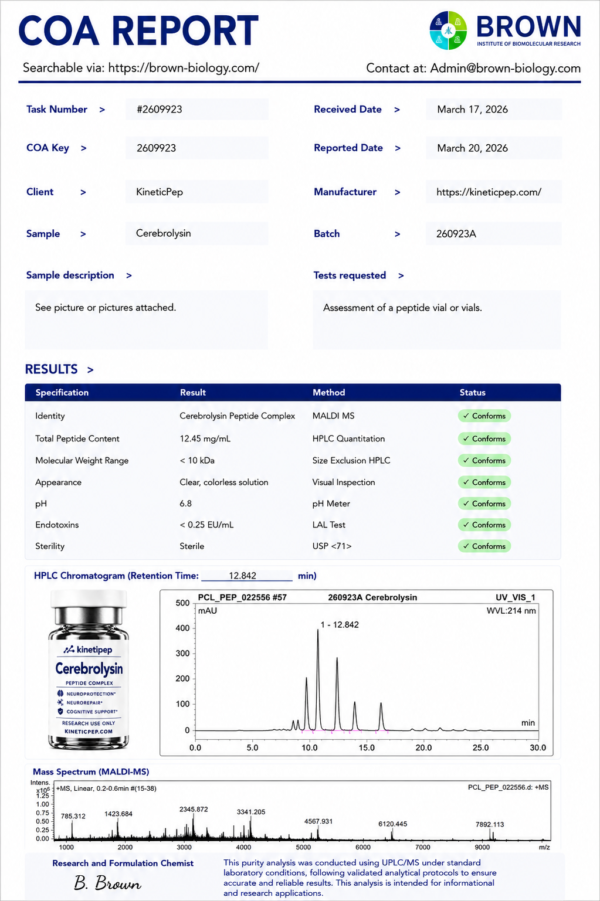The image size is (600, 901).
Task: Click the arrow next to Tests requested
Action: 401,275
